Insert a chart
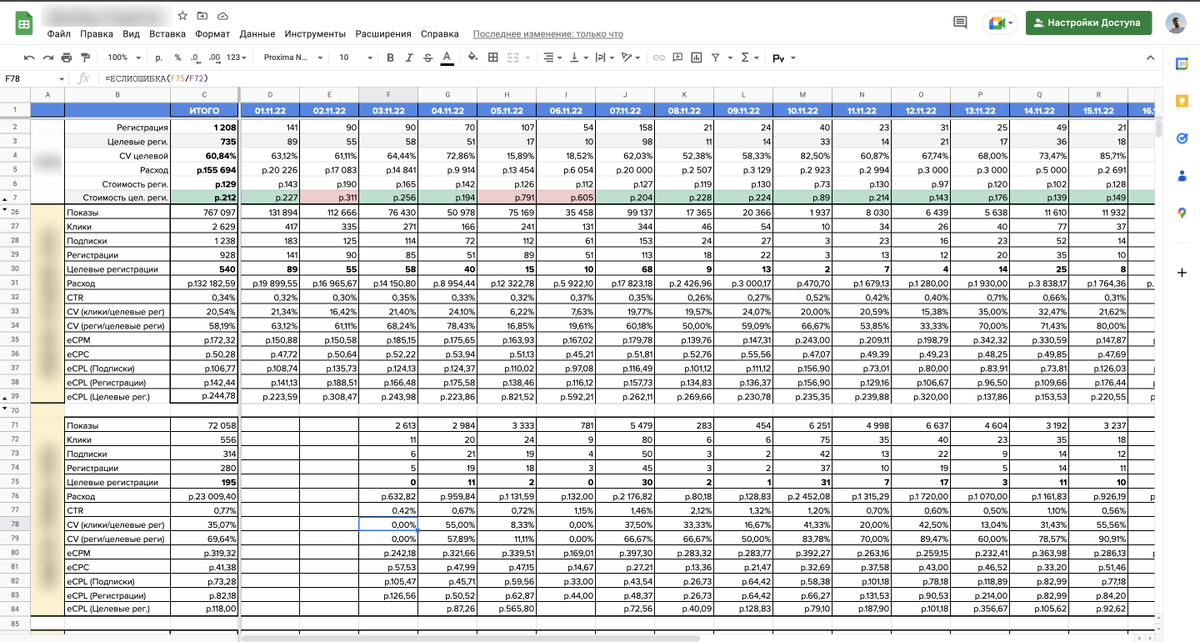 click(x=698, y=58)
